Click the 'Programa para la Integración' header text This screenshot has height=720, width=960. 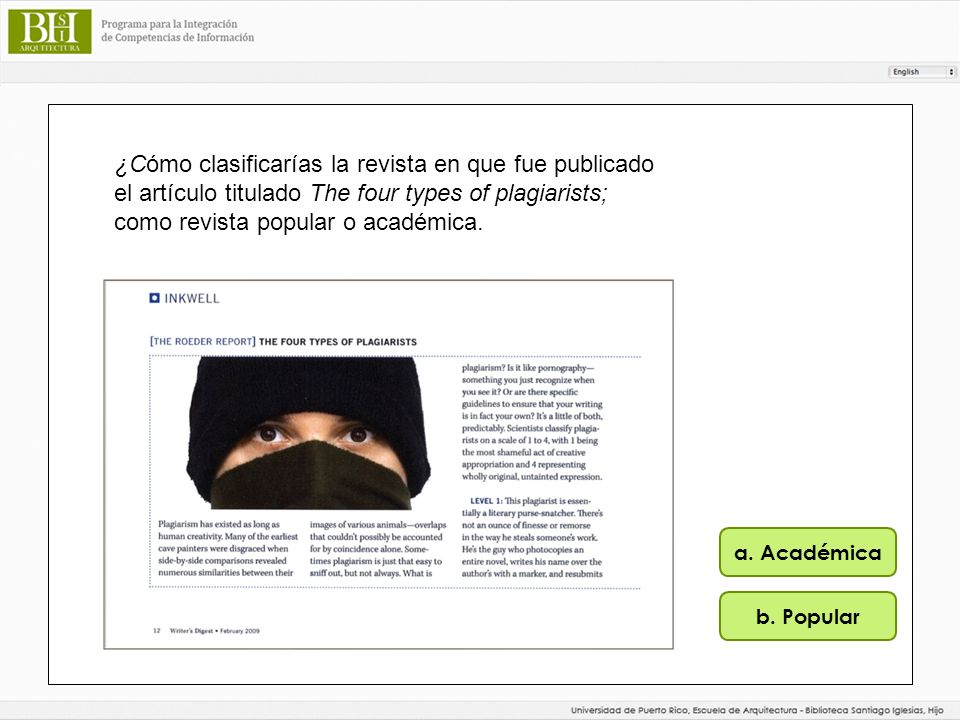click(169, 24)
